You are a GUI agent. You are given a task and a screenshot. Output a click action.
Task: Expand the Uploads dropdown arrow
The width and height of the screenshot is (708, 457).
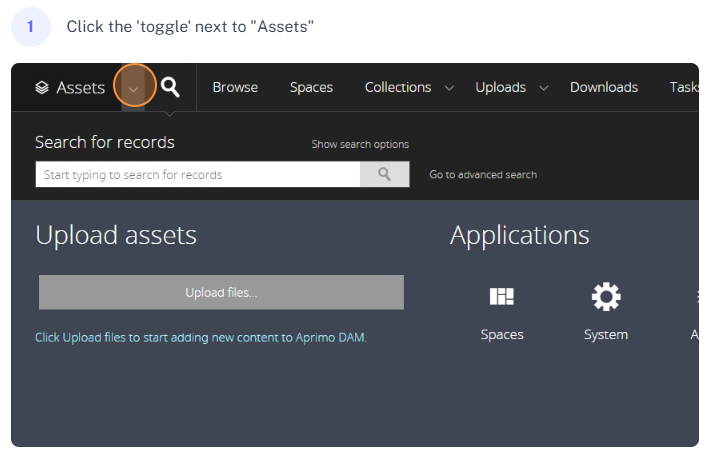[544, 88]
